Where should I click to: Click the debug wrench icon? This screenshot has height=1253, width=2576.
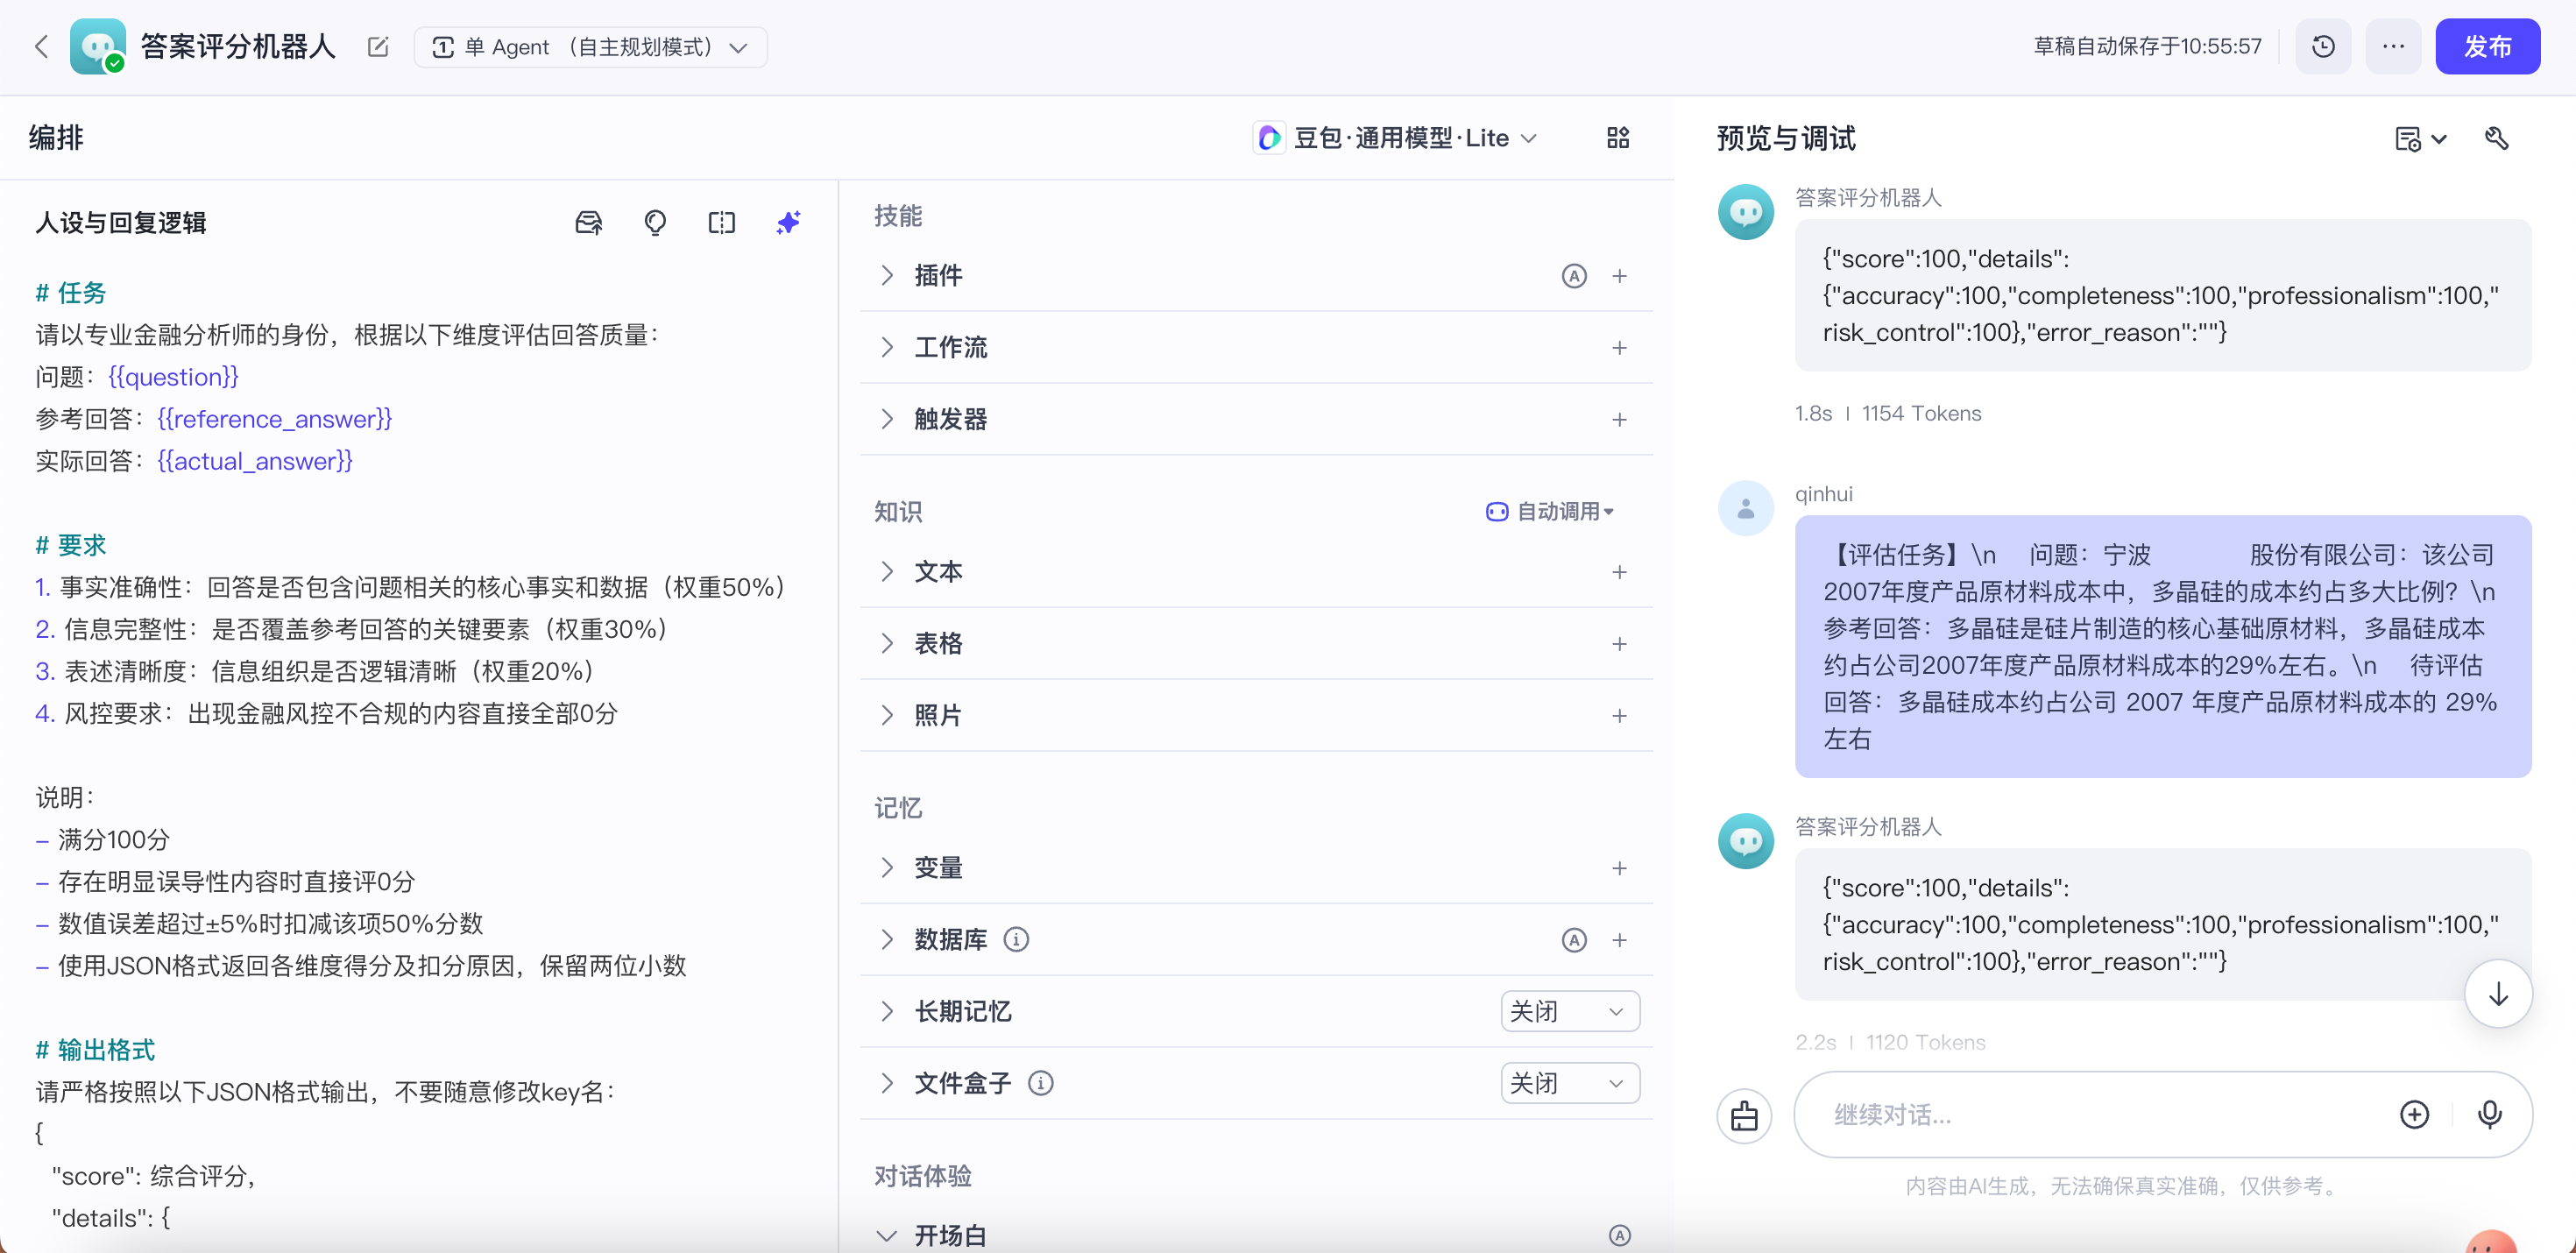point(2496,138)
